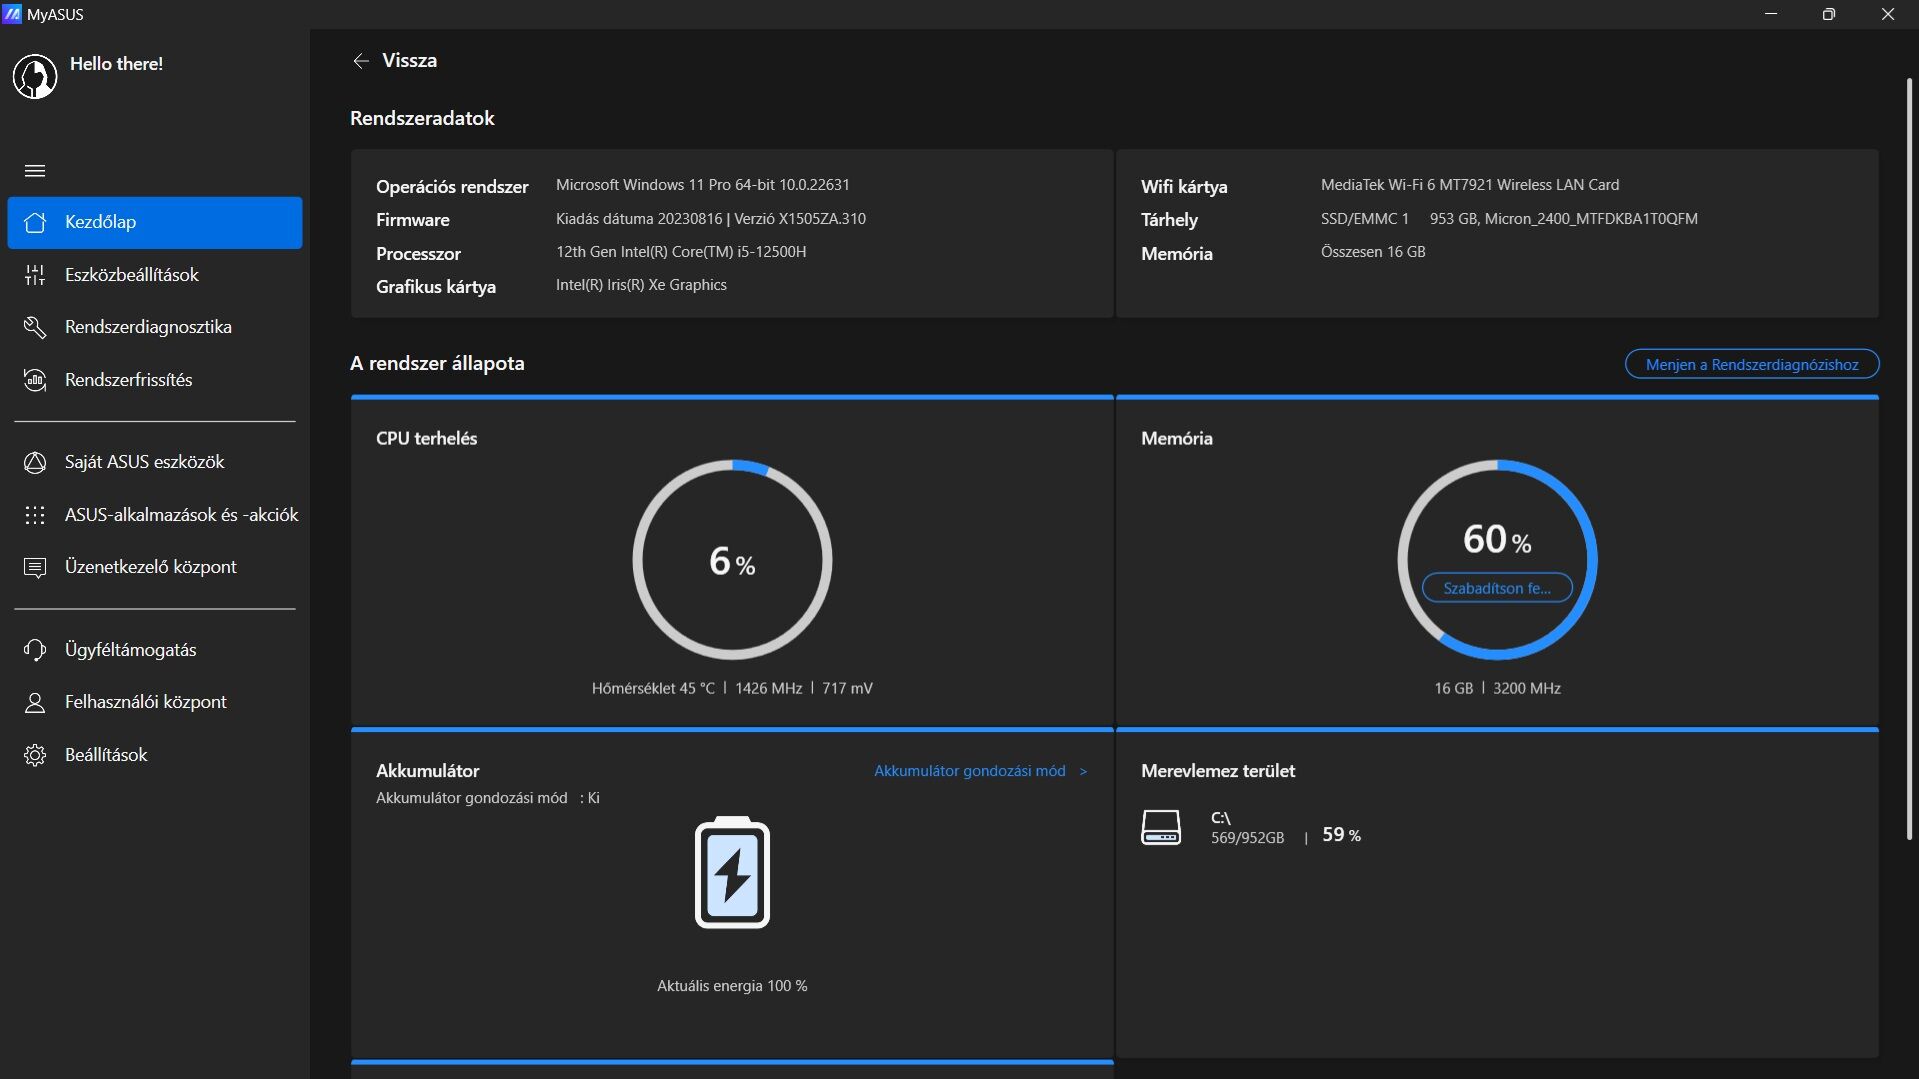Image resolution: width=1919 pixels, height=1079 pixels.
Task: Click 569/952GB disk usage text
Action: tap(1247, 838)
